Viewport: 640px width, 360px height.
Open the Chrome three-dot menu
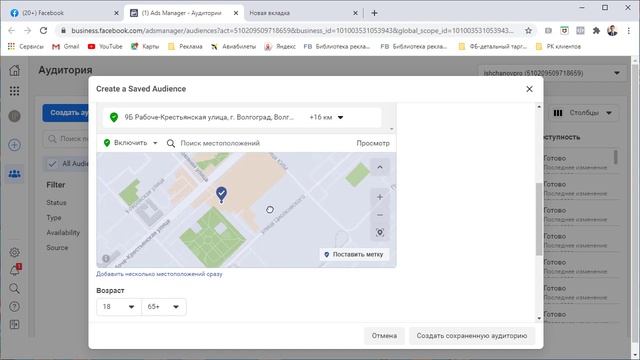pyautogui.click(x=628, y=31)
